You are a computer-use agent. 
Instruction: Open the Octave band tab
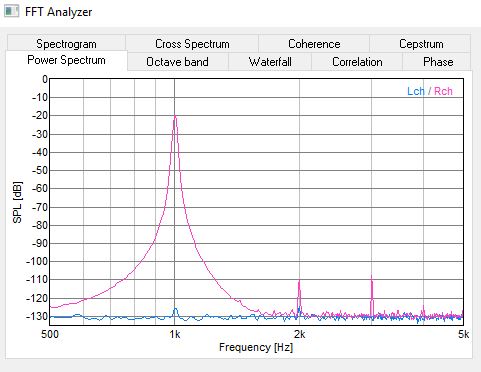(x=177, y=62)
